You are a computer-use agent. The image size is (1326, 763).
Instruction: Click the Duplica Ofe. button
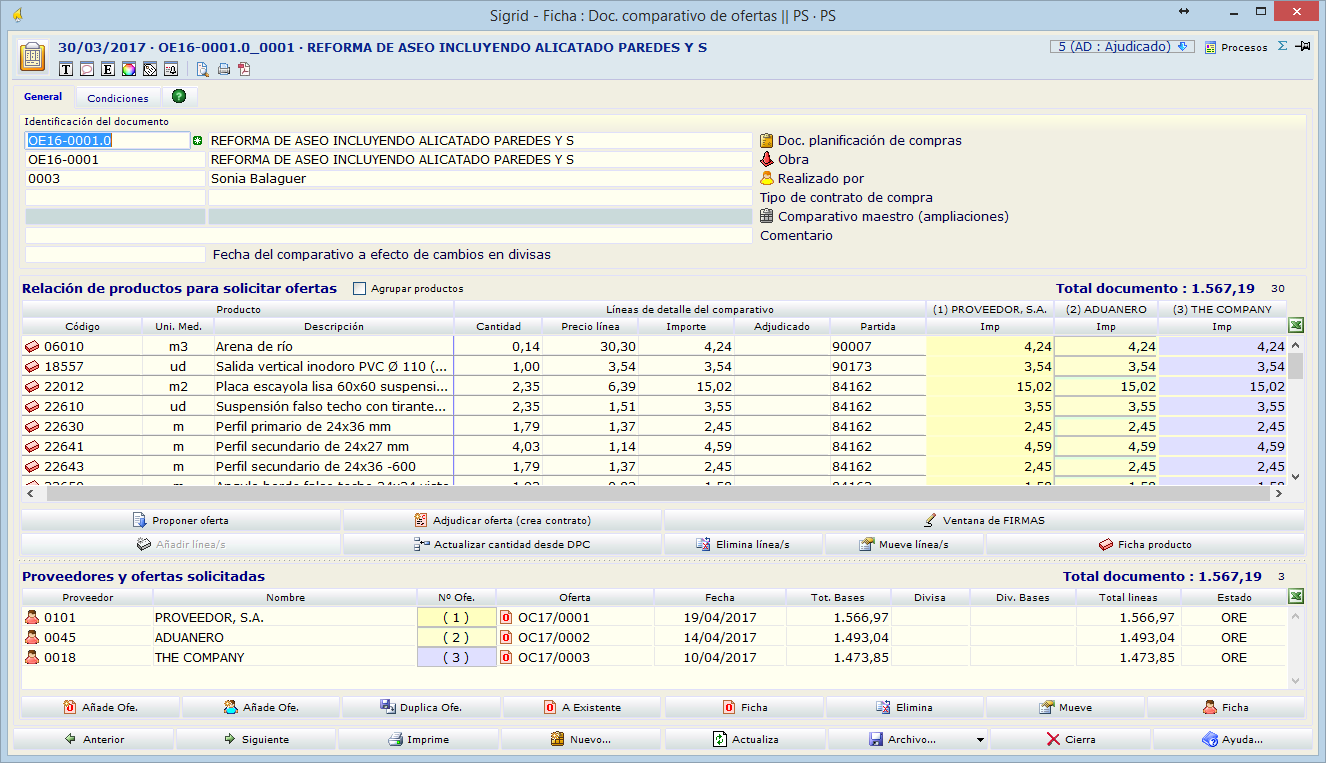[x=422, y=707]
